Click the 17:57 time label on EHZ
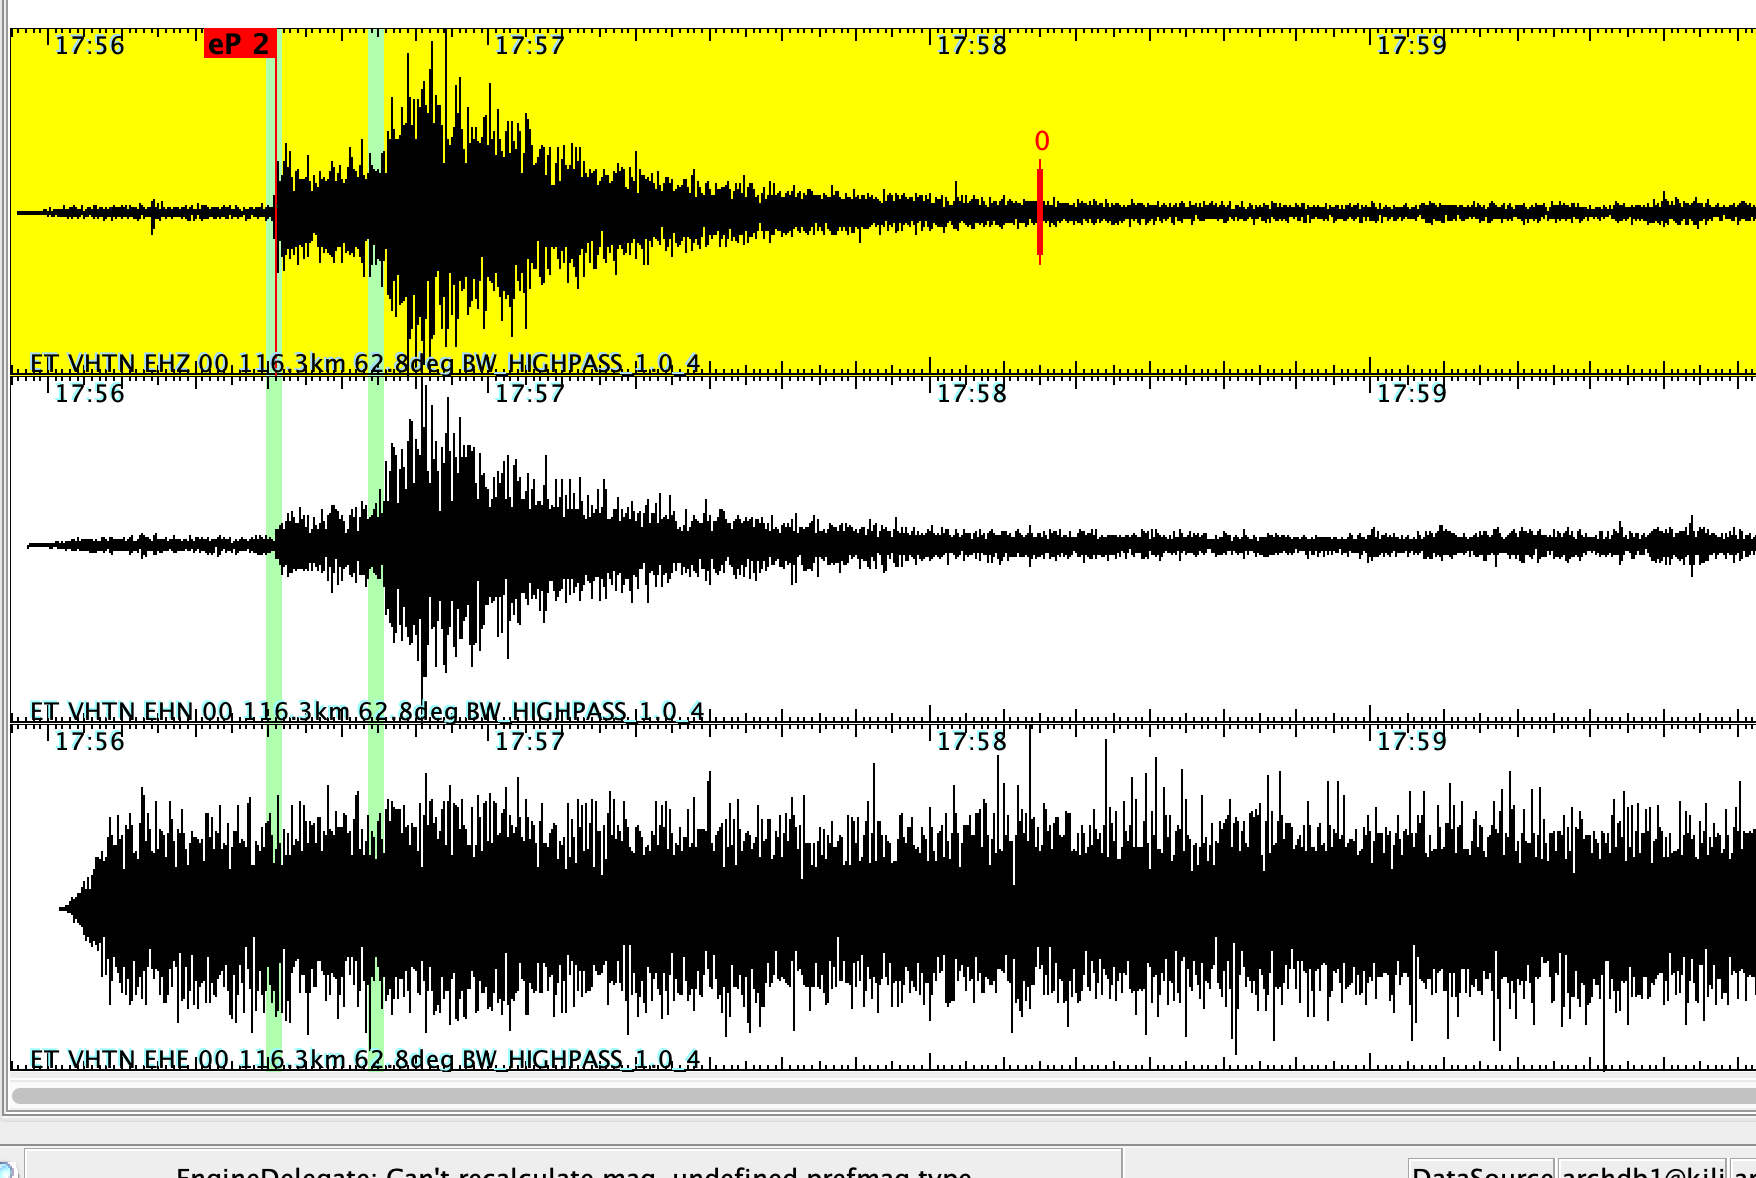This screenshot has height=1178, width=1756. (530, 45)
